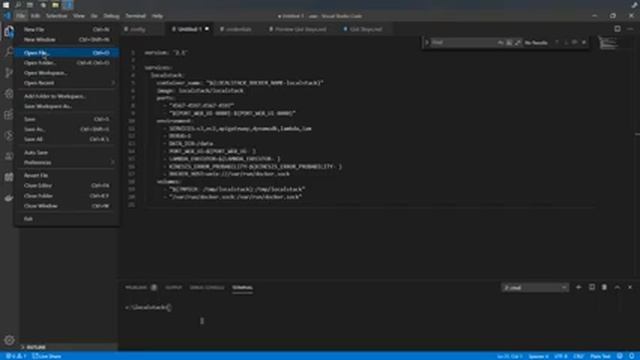Toggle Find in selection

pyautogui.click(x=575, y=42)
